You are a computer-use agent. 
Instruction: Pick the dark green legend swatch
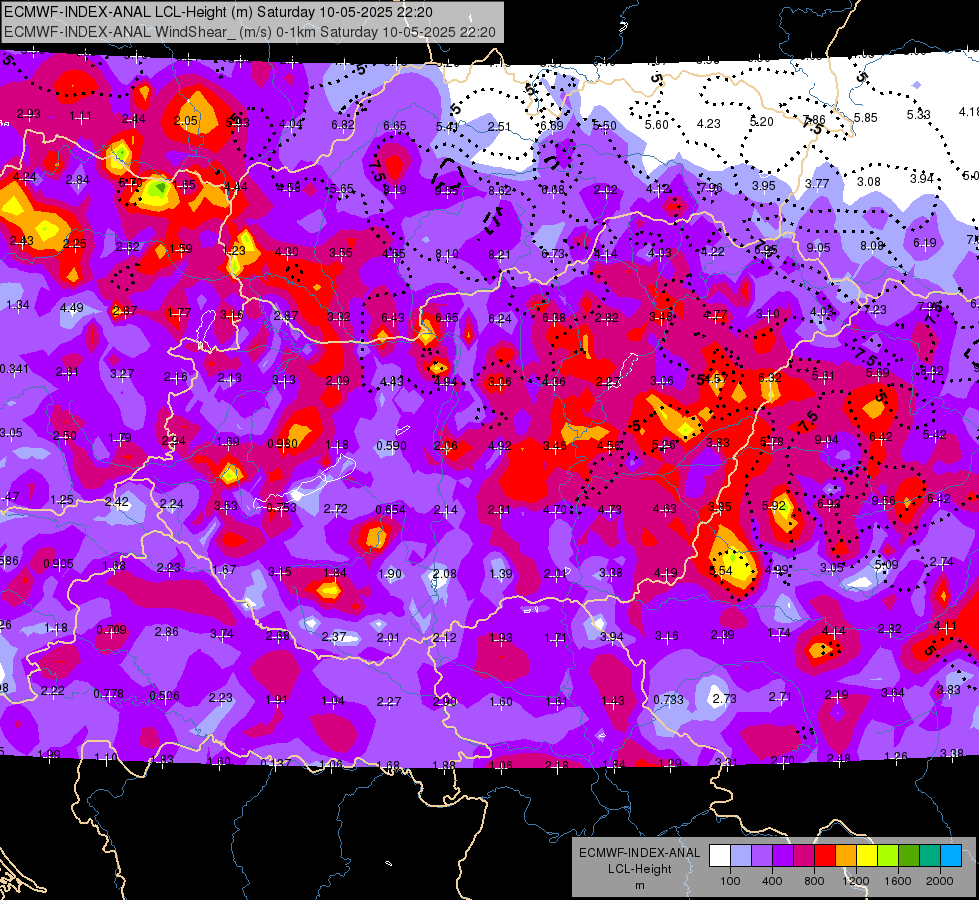[x=909, y=855]
